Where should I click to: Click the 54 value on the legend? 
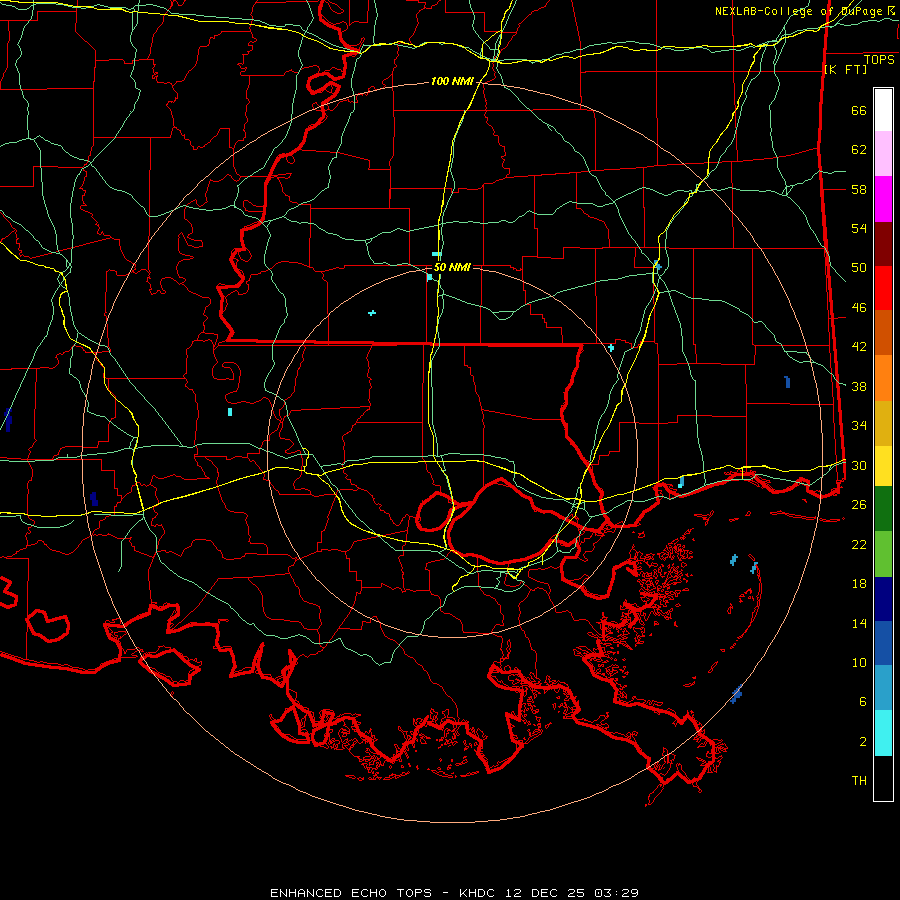click(859, 229)
